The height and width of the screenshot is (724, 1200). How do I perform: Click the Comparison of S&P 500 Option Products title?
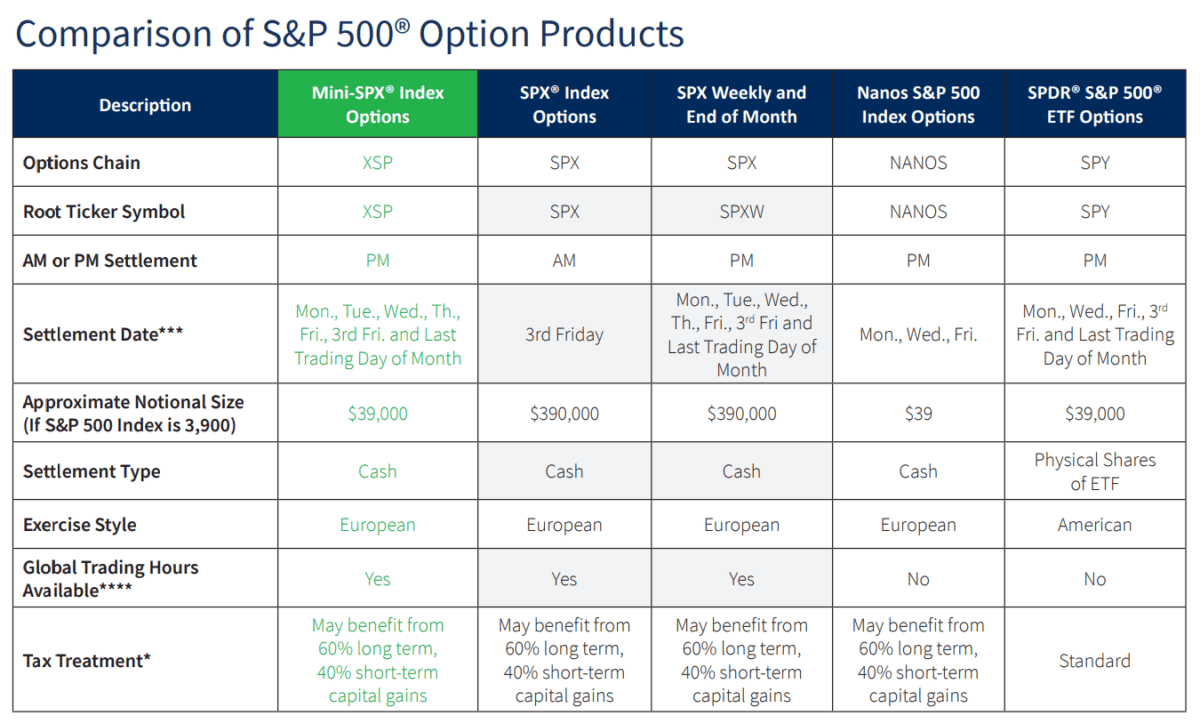(350, 33)
